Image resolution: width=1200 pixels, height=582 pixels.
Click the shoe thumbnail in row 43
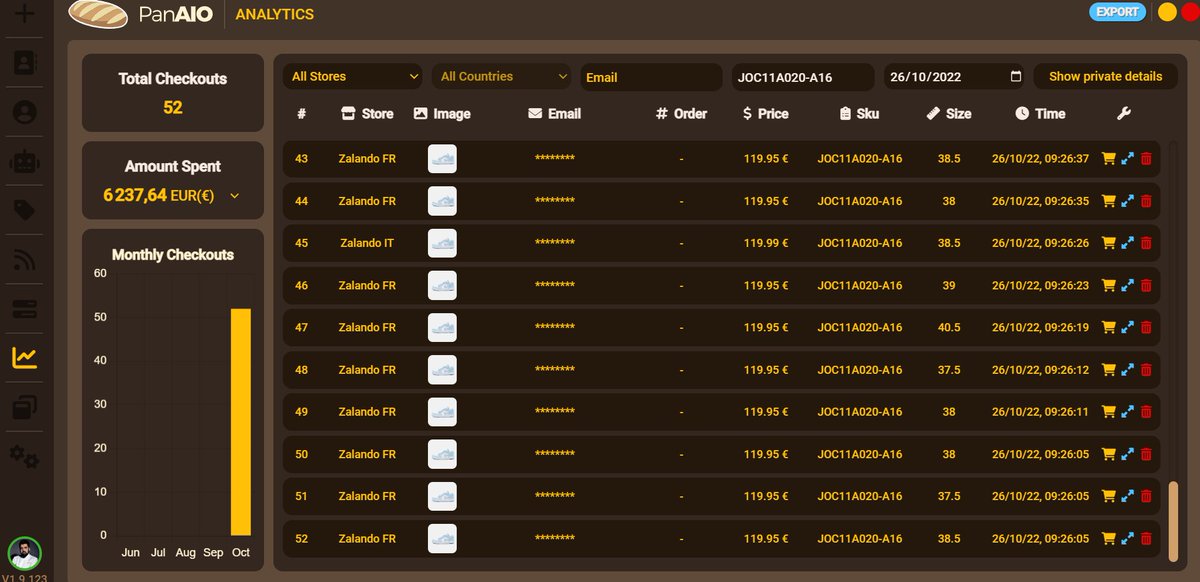442,158
